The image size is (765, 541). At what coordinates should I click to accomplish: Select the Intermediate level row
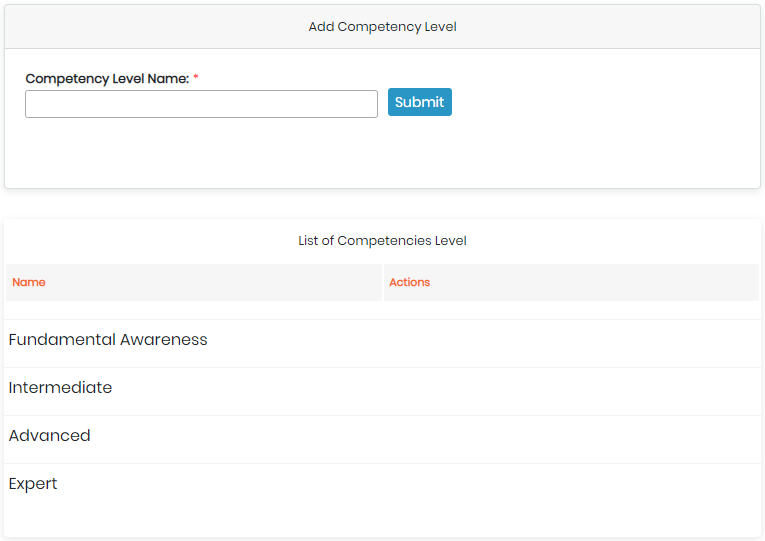[382, 391]
